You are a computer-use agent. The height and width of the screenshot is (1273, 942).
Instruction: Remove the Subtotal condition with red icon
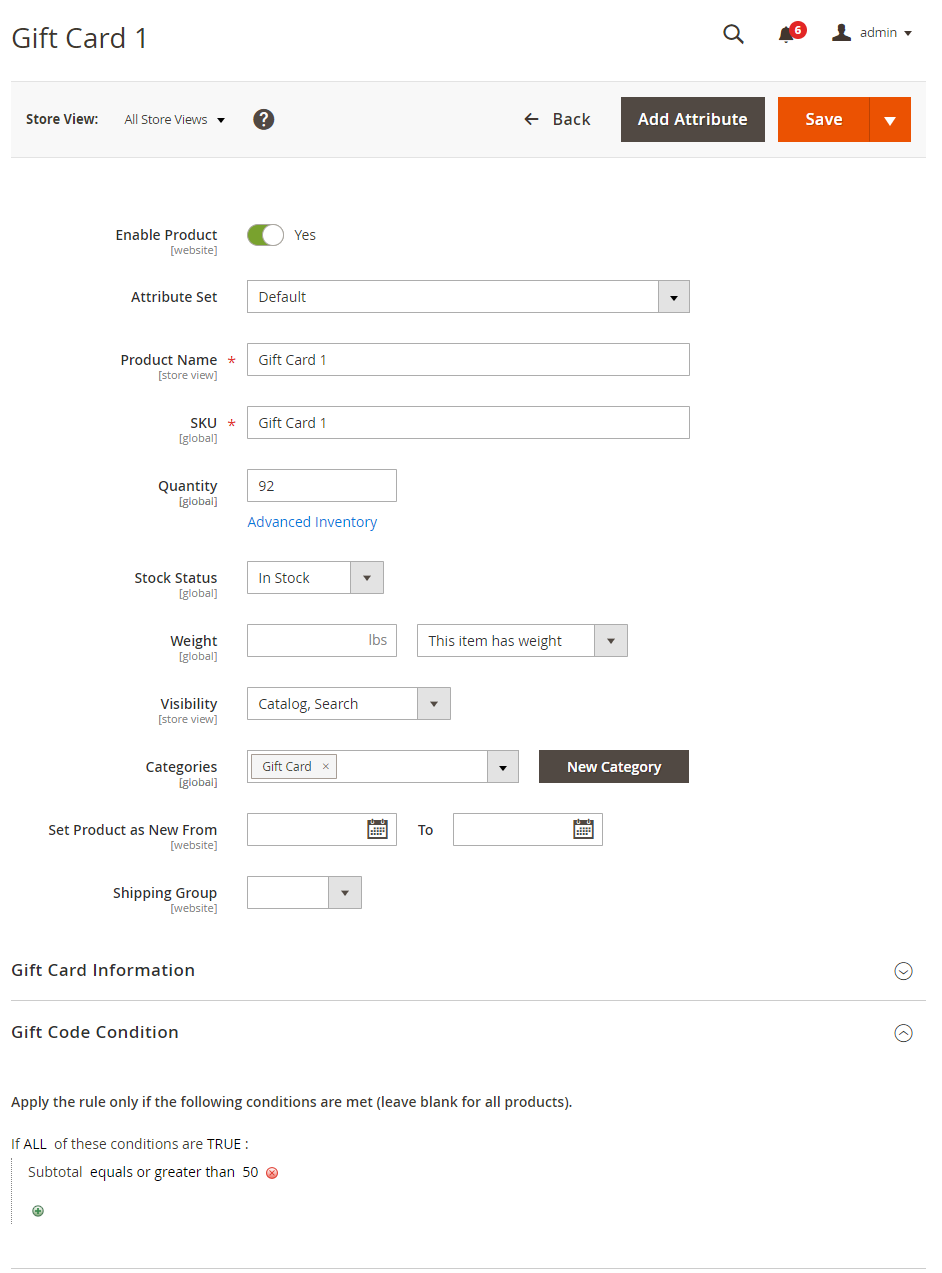tap(272, 1173)
